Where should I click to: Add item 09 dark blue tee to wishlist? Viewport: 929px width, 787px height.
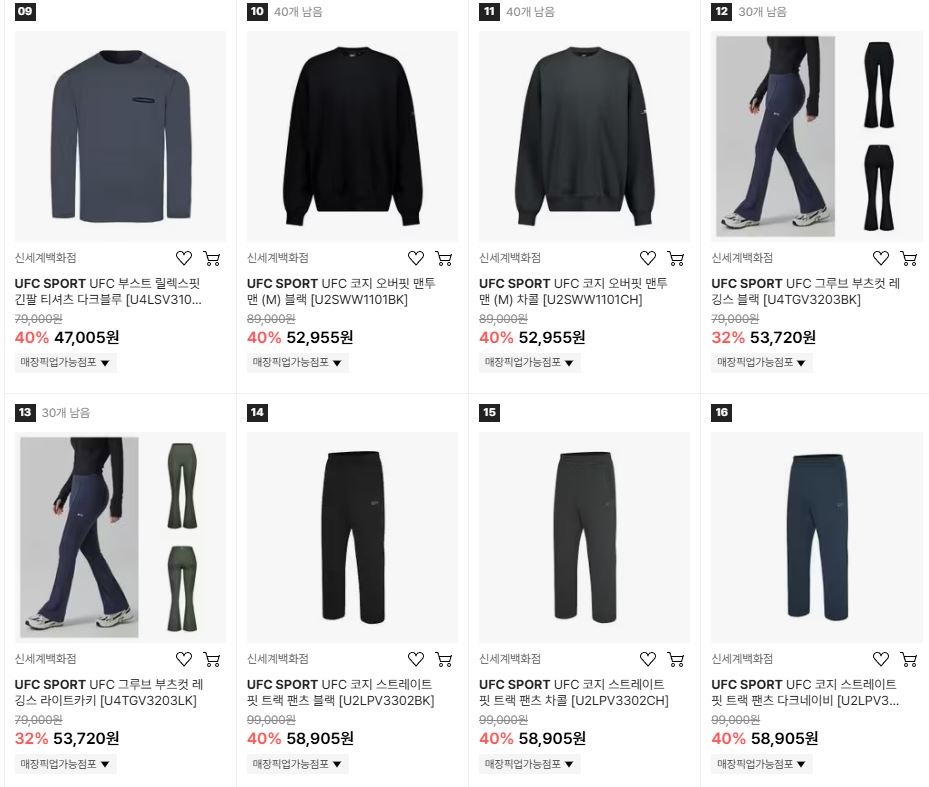[x=184, y=258]
